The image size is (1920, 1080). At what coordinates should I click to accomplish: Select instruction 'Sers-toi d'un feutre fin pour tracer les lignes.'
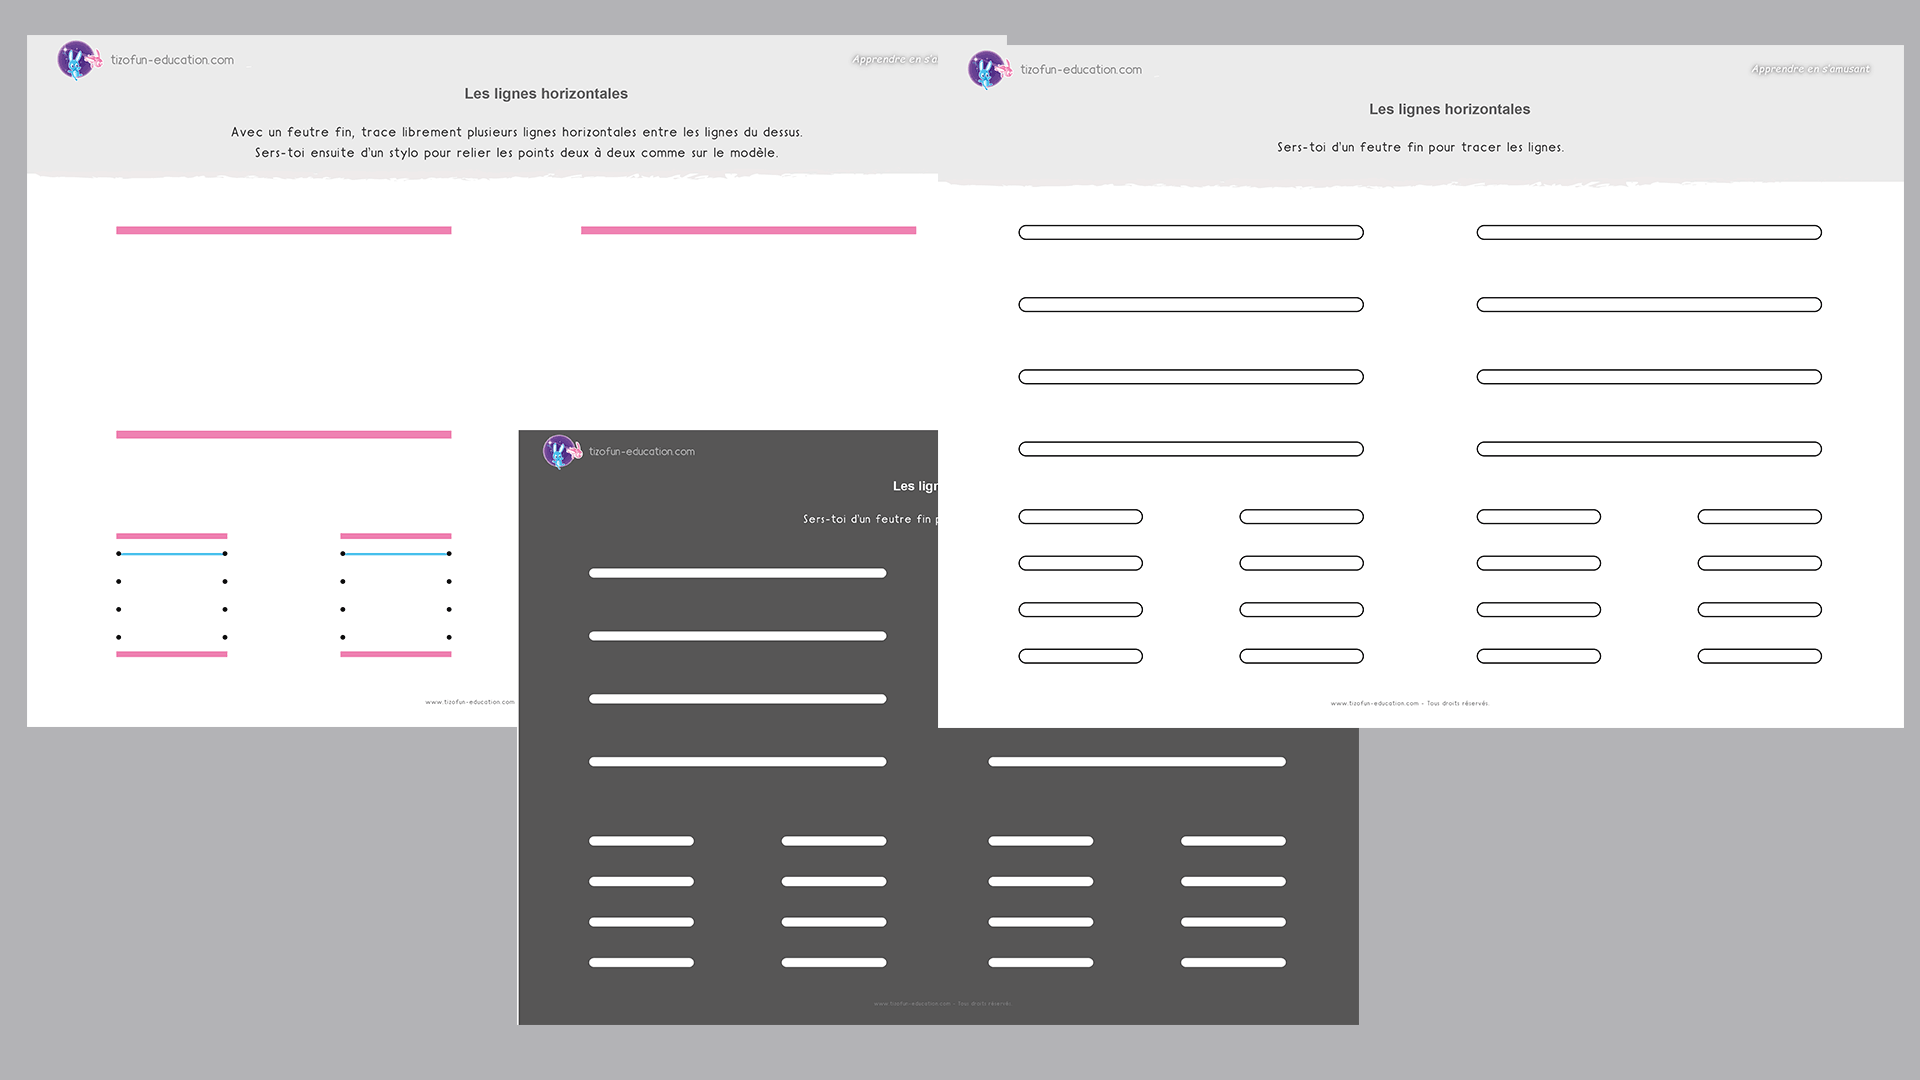pyautogui.click(x=1420, y=147)
